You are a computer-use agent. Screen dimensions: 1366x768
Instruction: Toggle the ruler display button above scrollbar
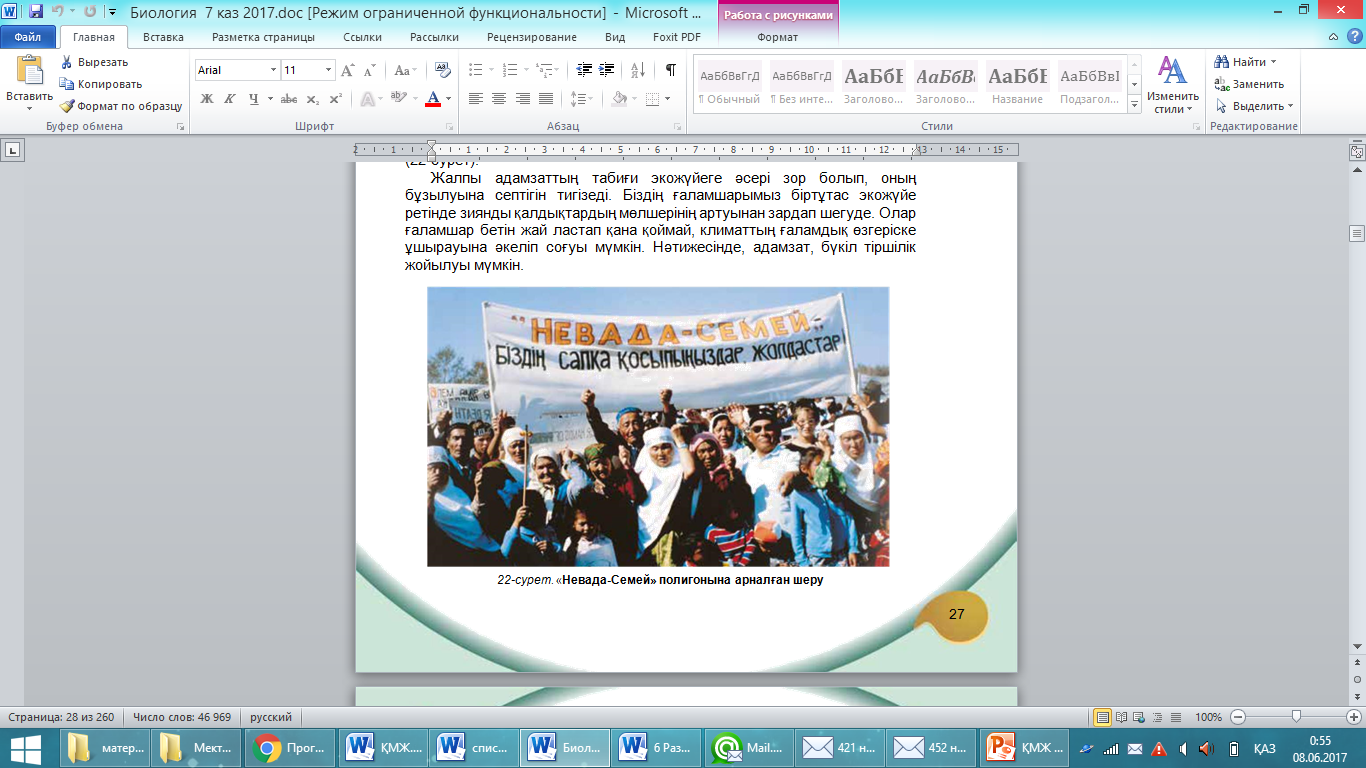(x=1357, y=151)
